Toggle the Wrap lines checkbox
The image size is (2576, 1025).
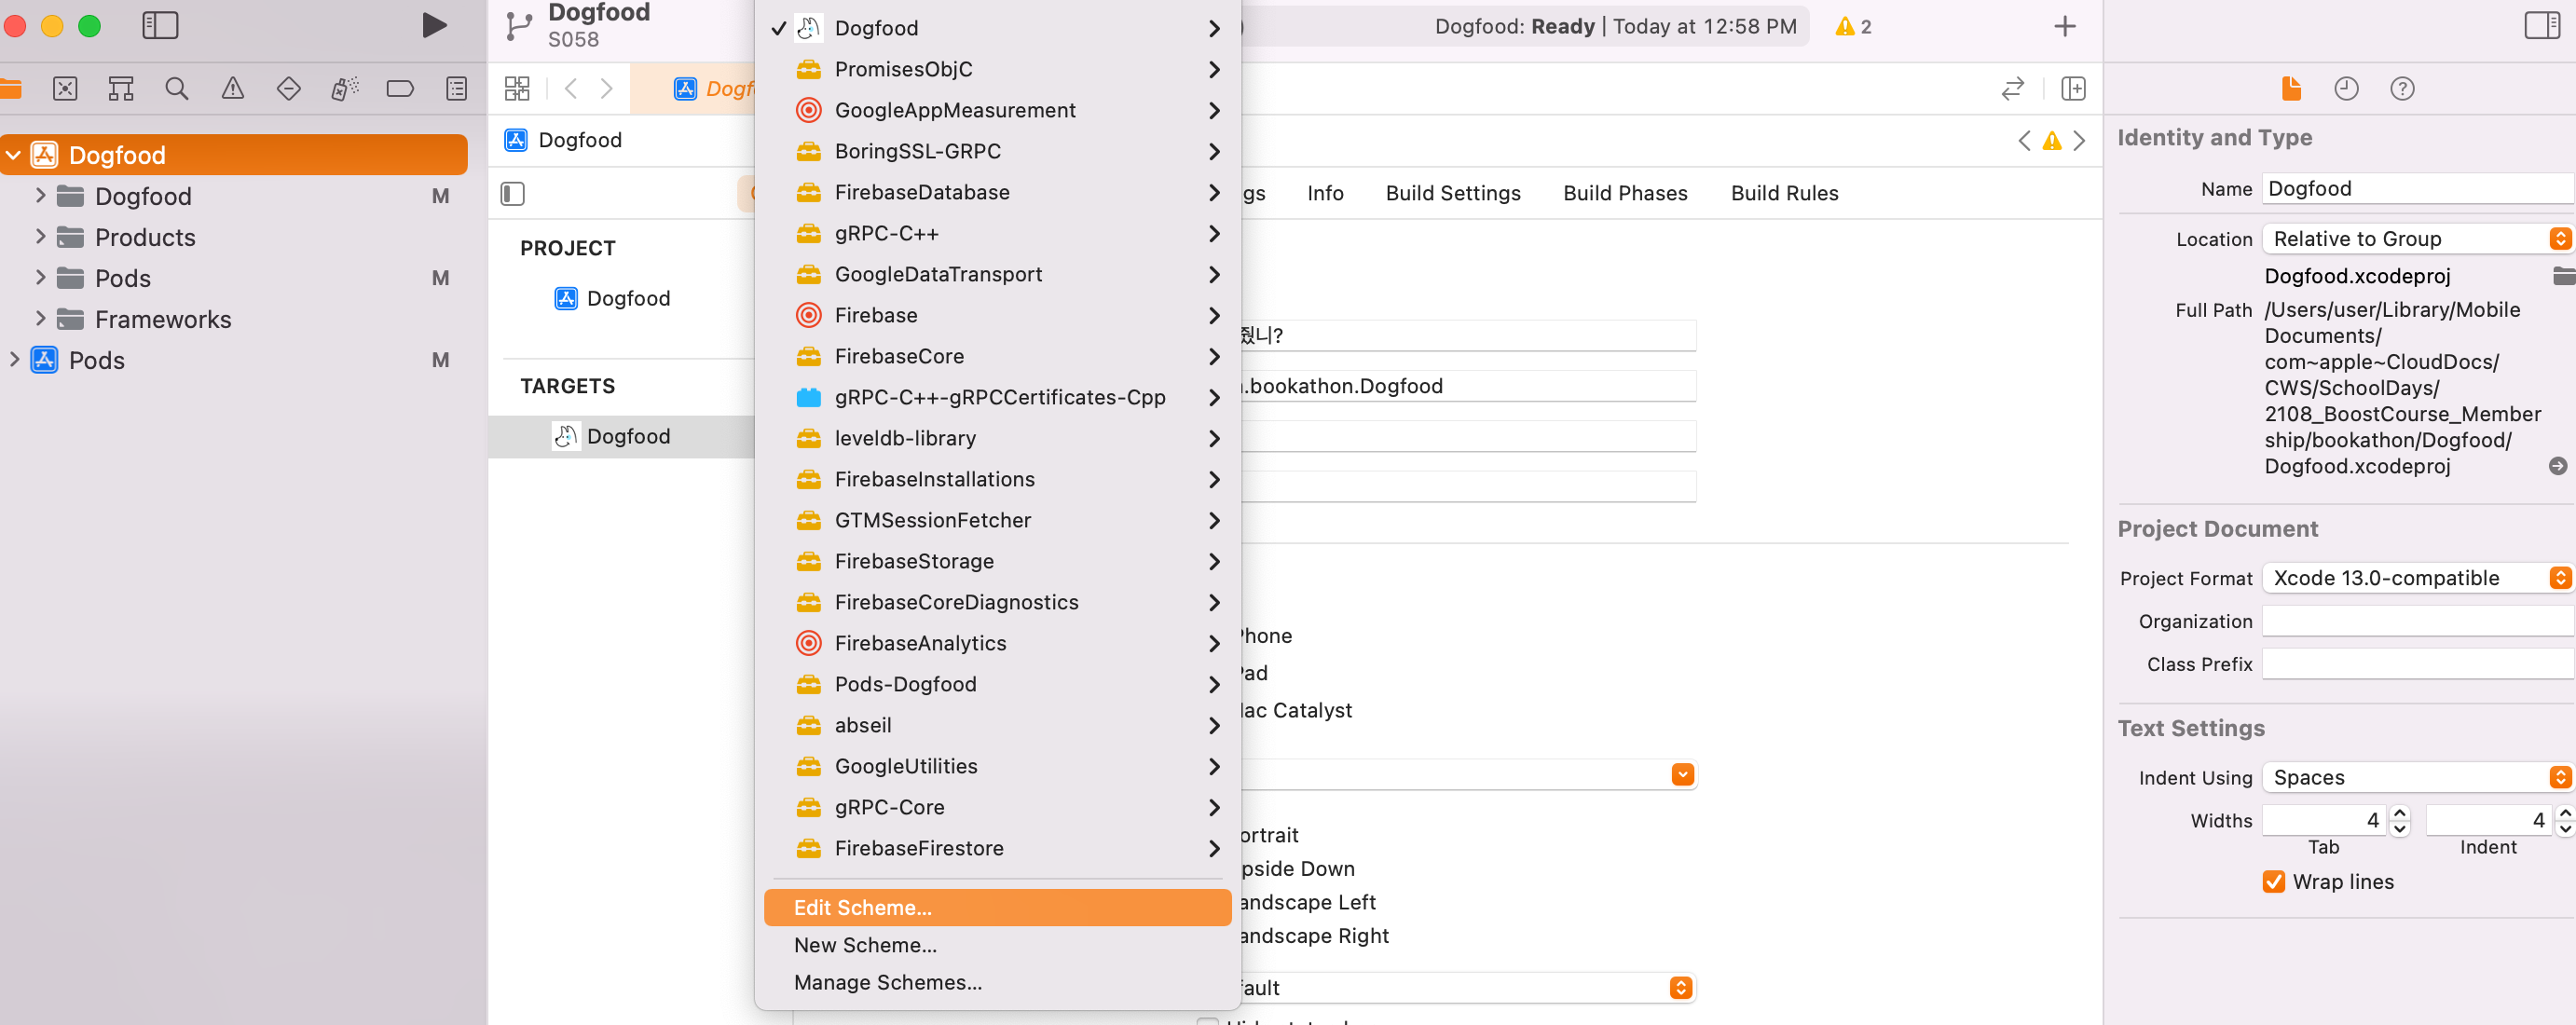(2273, 881)
